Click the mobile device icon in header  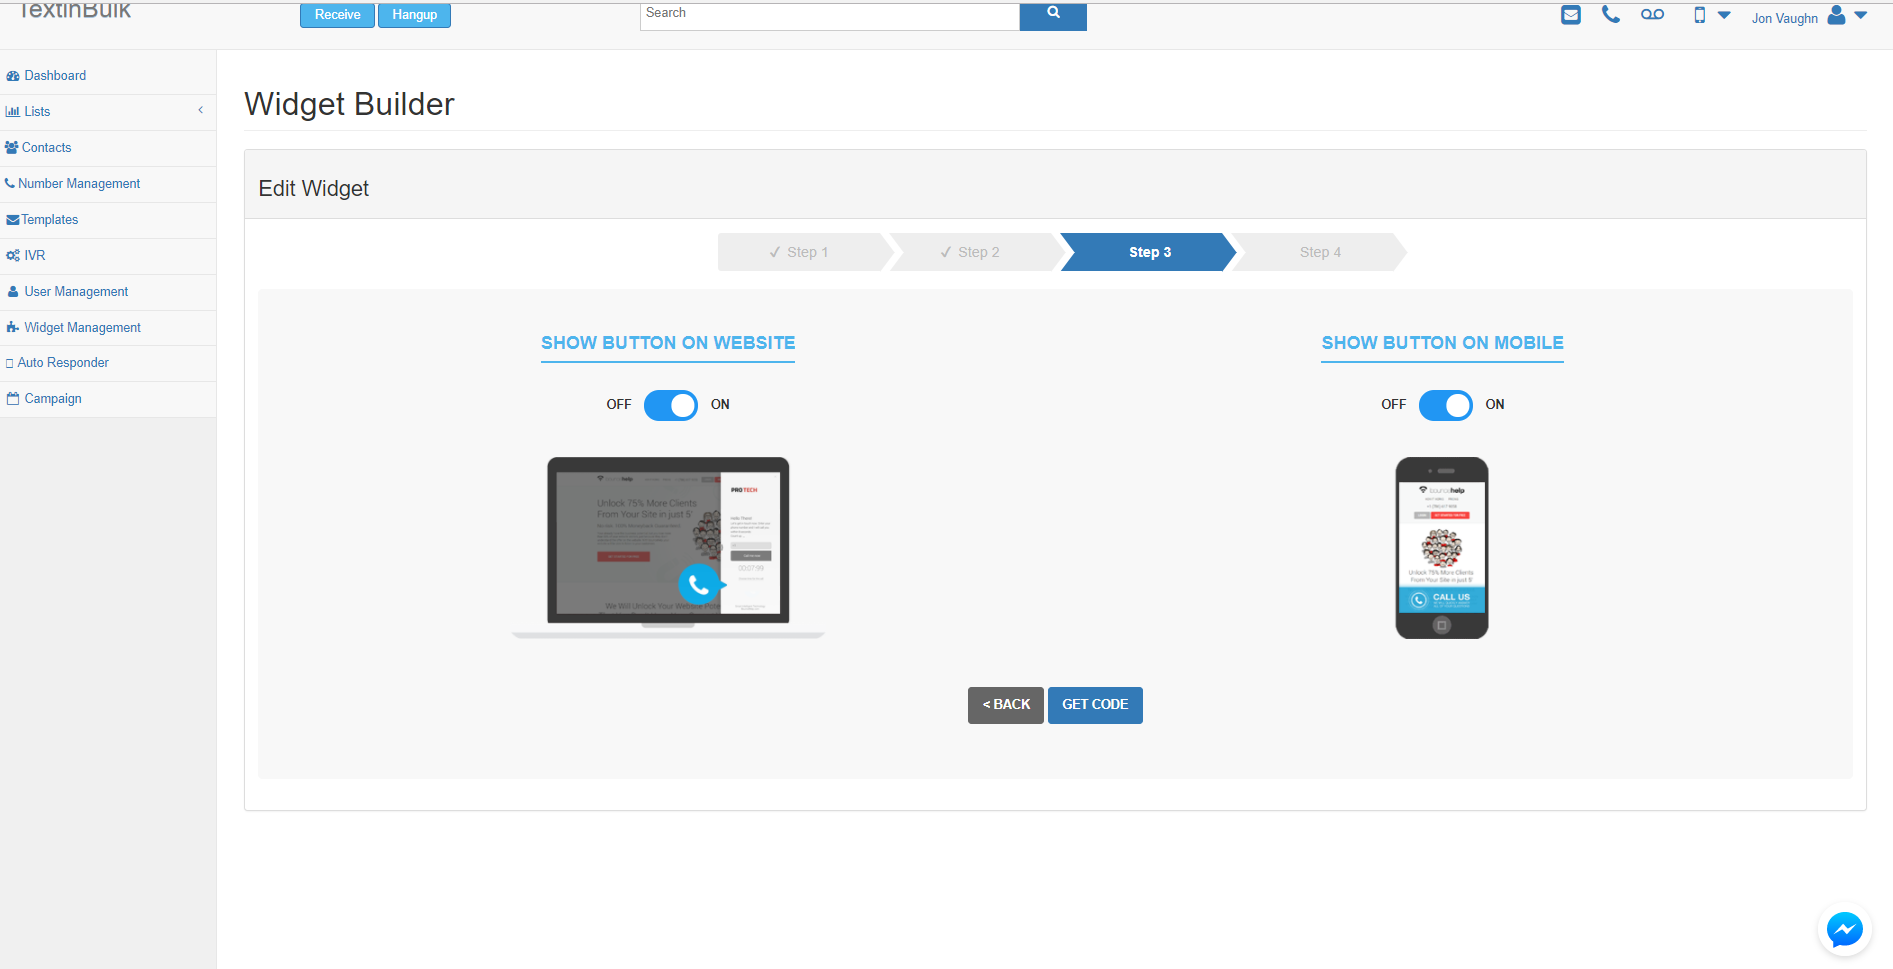pyautogui.click(x=1699, y=15)
